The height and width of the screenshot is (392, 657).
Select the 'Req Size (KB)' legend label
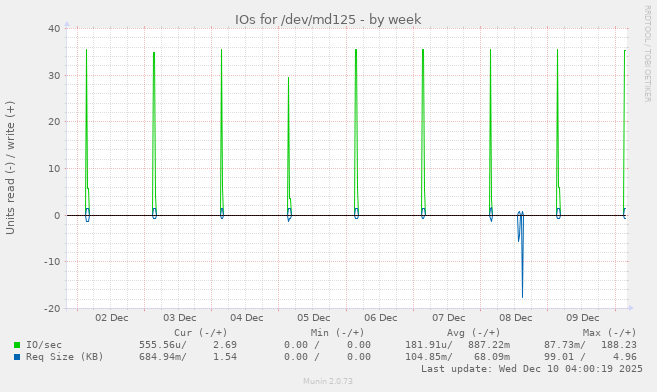(65, 357)
